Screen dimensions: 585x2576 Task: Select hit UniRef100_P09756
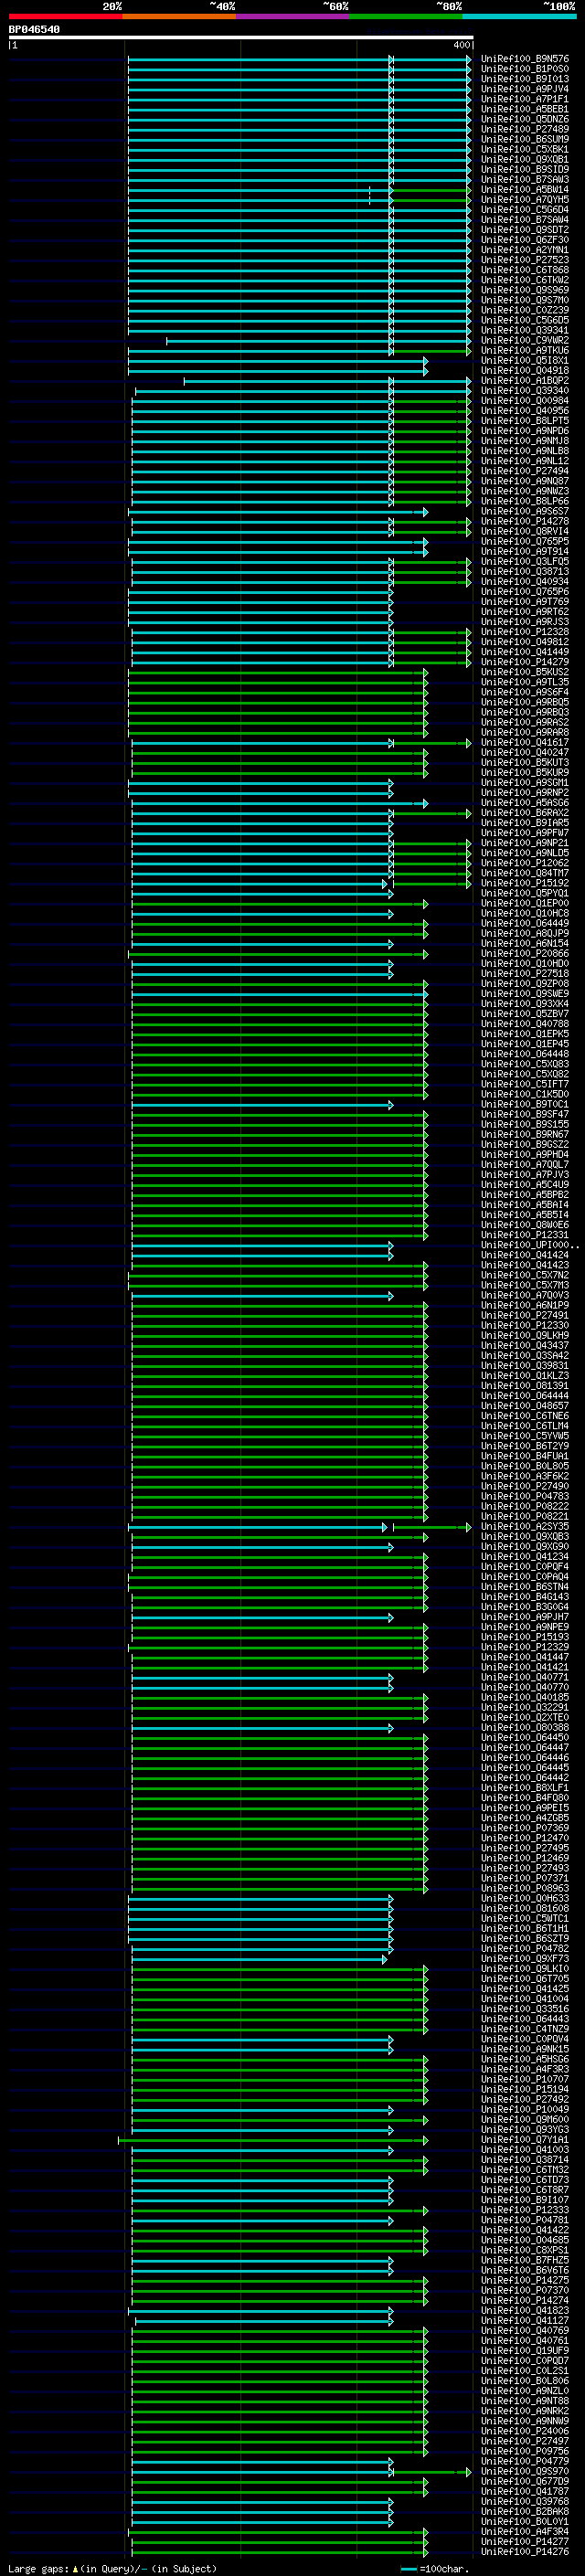tap(525, 2450)
